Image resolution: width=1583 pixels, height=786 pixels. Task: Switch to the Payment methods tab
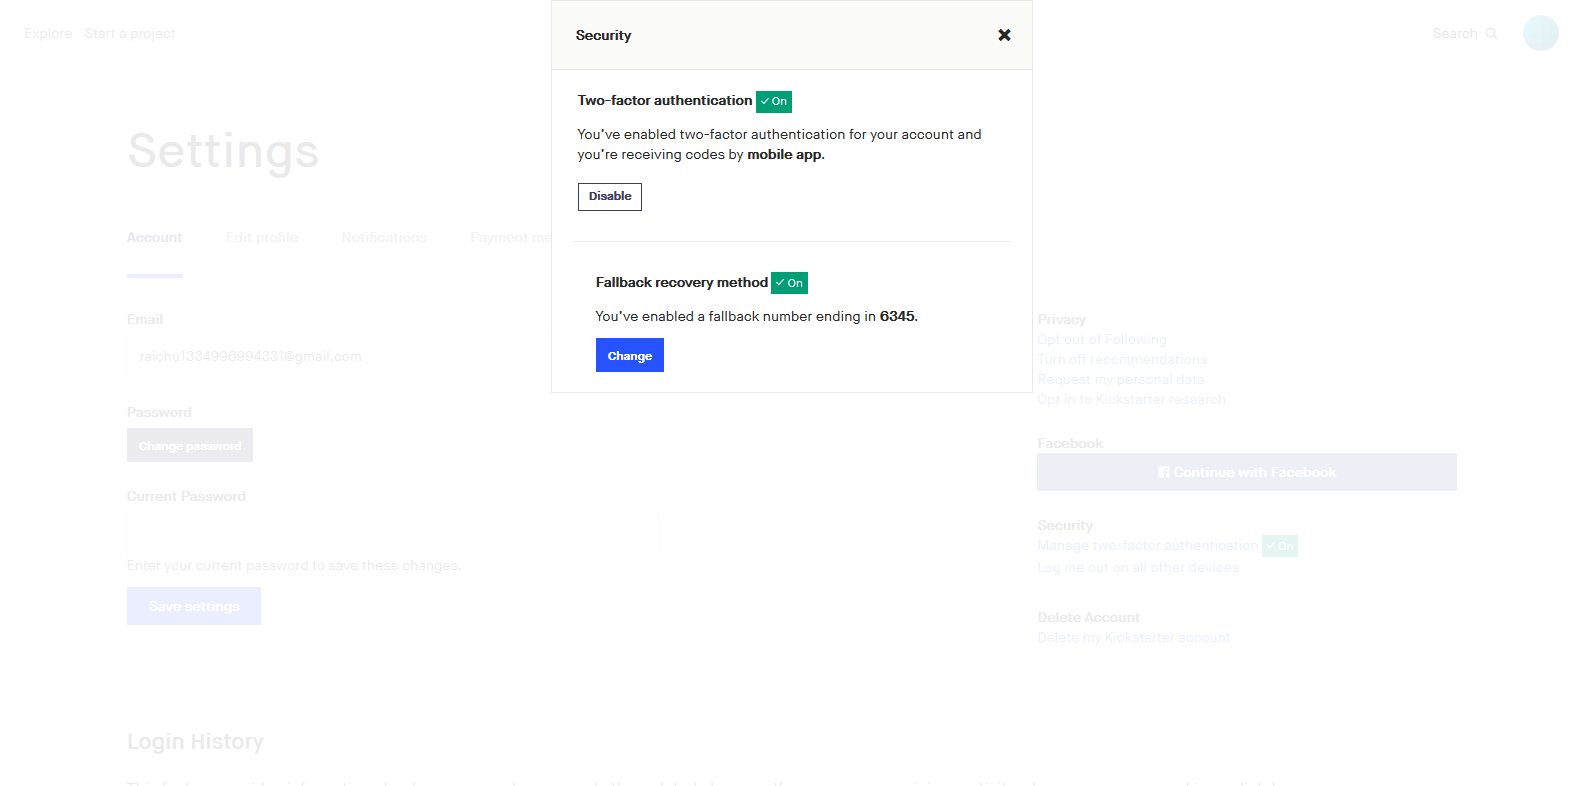pos(511,237)
